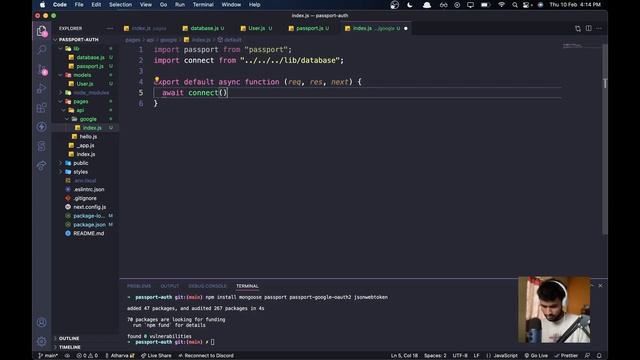Screen dimensions: 640x360
Task: Collapse the lib folder
Action: point(60,49)
